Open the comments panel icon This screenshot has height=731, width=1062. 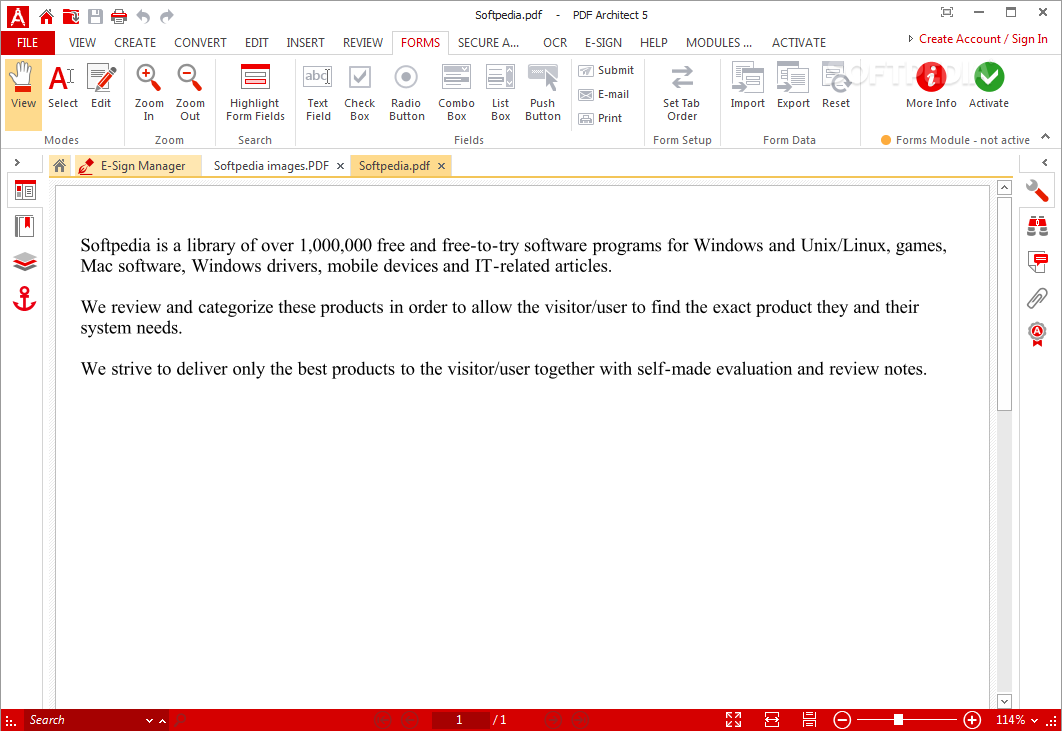click(1037, 262)
